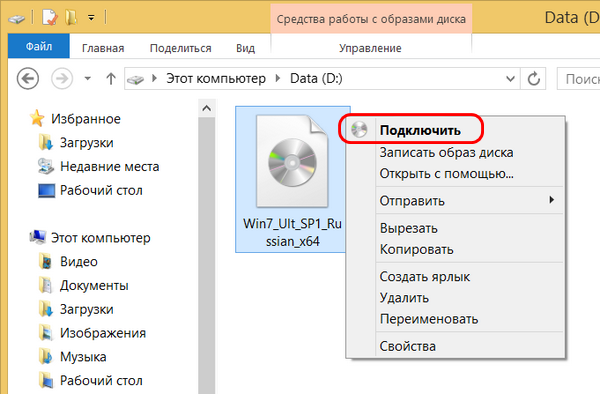Open the address bar history dropdown
This screenshot has height=394, width=600.
[x=510, y=79]
